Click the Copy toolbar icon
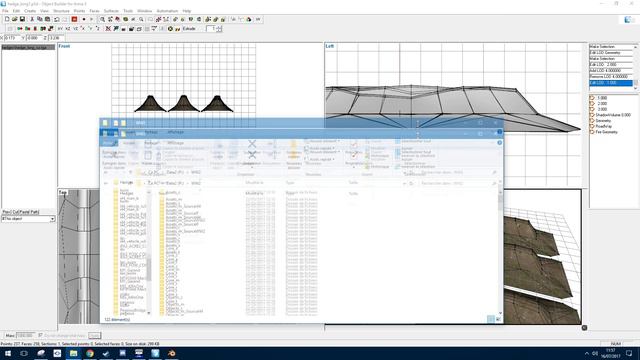 coord(40,19)
